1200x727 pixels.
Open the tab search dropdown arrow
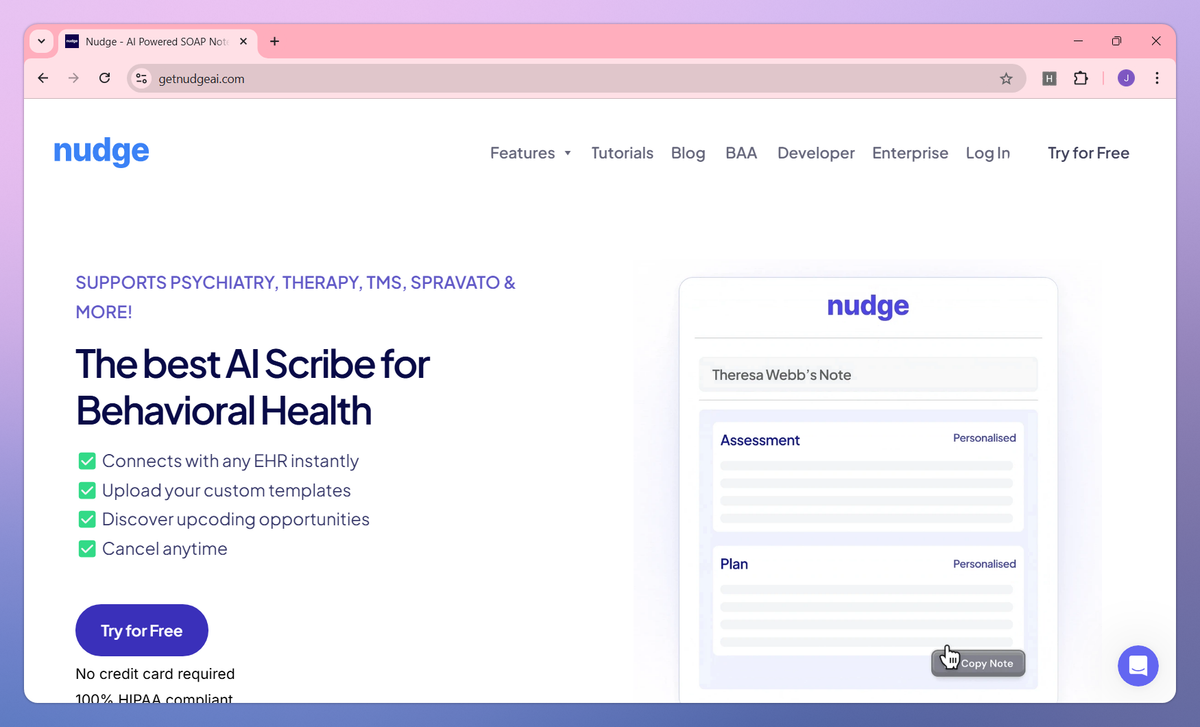(x=41, y=41)
